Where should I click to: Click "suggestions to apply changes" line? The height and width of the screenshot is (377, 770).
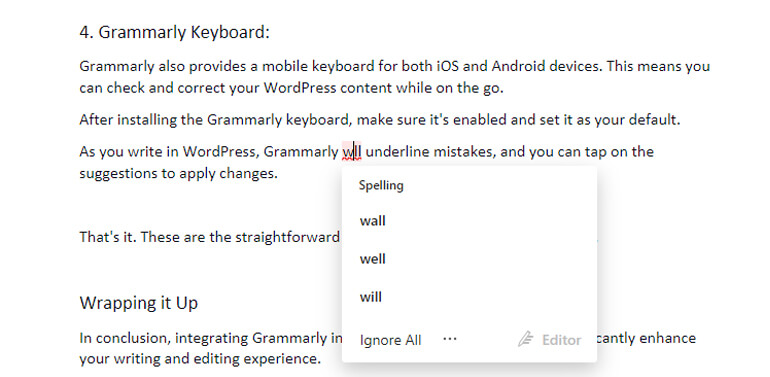pyautogui.click(x=179, y=174)
